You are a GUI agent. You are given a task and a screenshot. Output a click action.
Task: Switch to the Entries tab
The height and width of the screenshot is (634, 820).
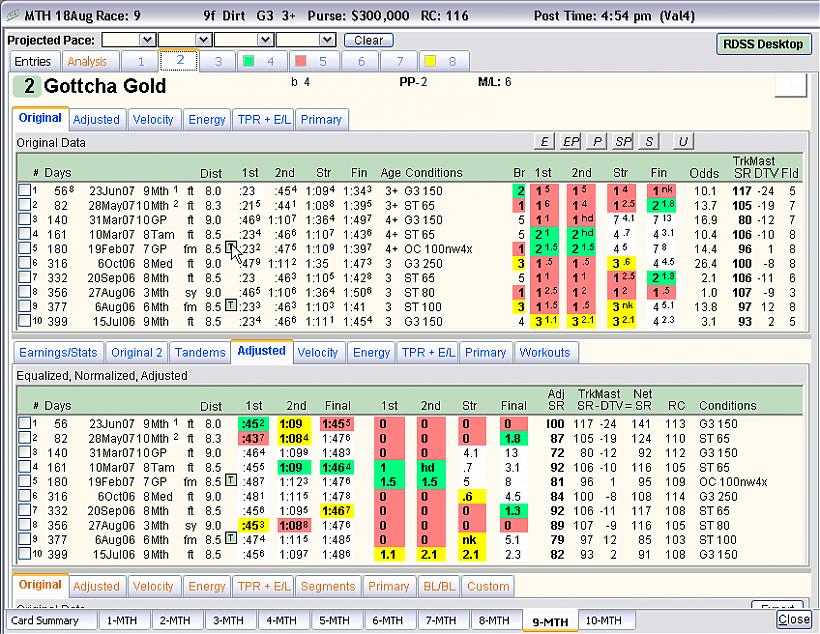(x=33, y=61)
